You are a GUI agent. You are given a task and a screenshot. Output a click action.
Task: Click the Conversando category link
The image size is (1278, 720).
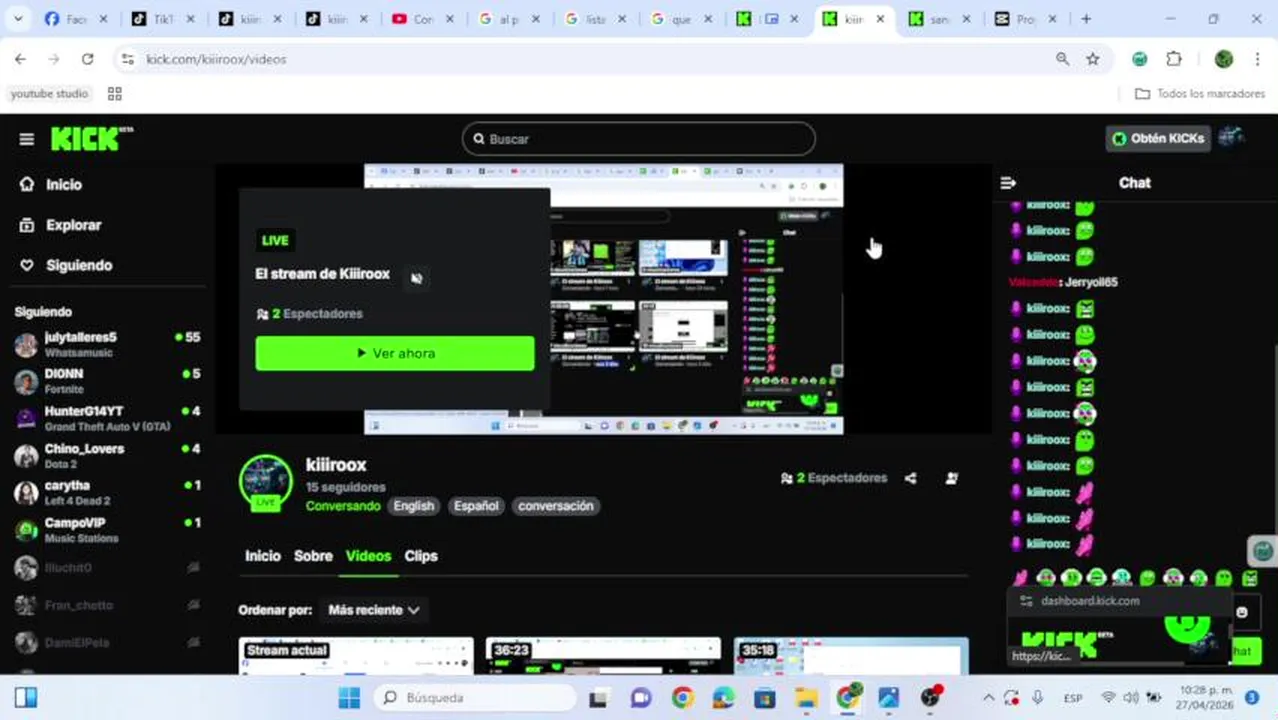(x=343, y=506)
